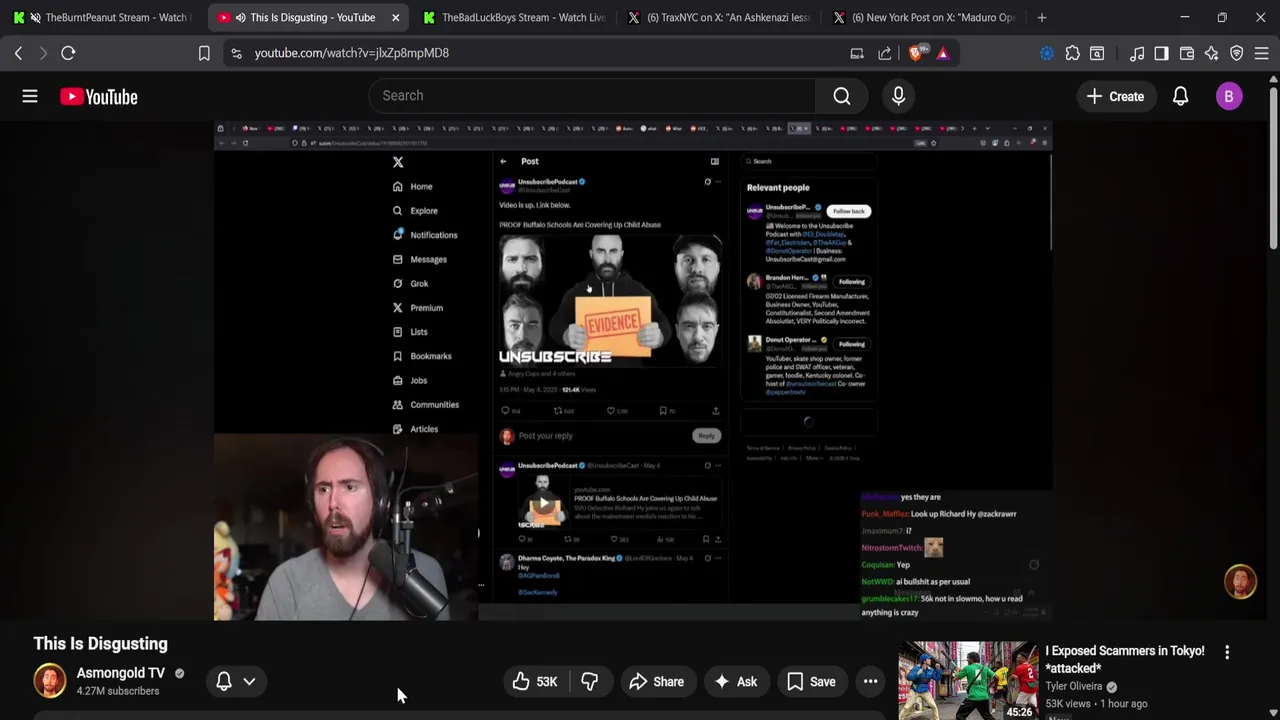Click the install app icon in address bar

(x=857, y=53)
